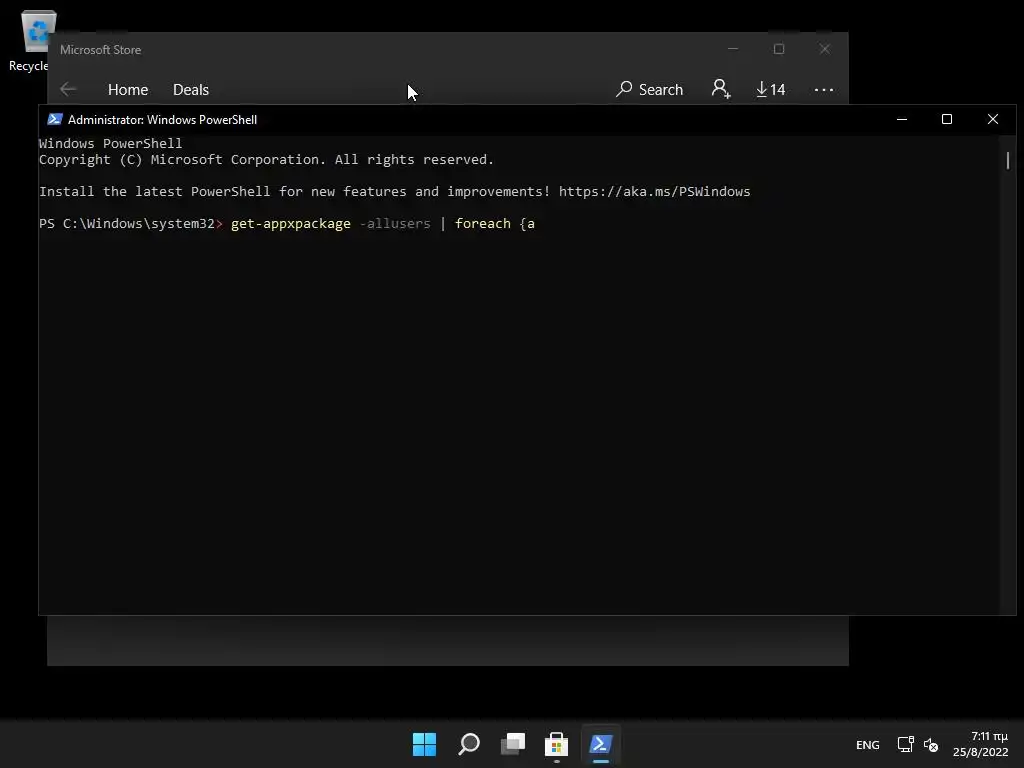The width and height of the screenshot is (1024, 768).
Task: Open the Microsoft Store account sign-in icon
Action: 721,89
